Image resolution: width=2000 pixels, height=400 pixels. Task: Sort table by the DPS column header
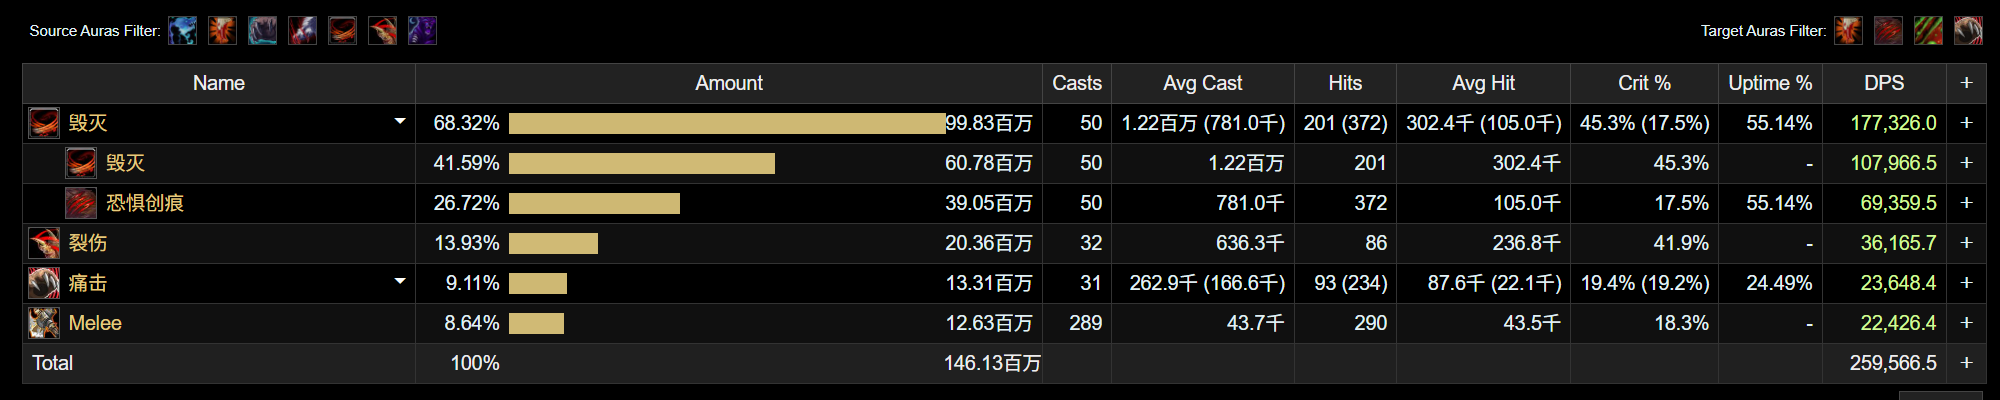[1884, 83]
